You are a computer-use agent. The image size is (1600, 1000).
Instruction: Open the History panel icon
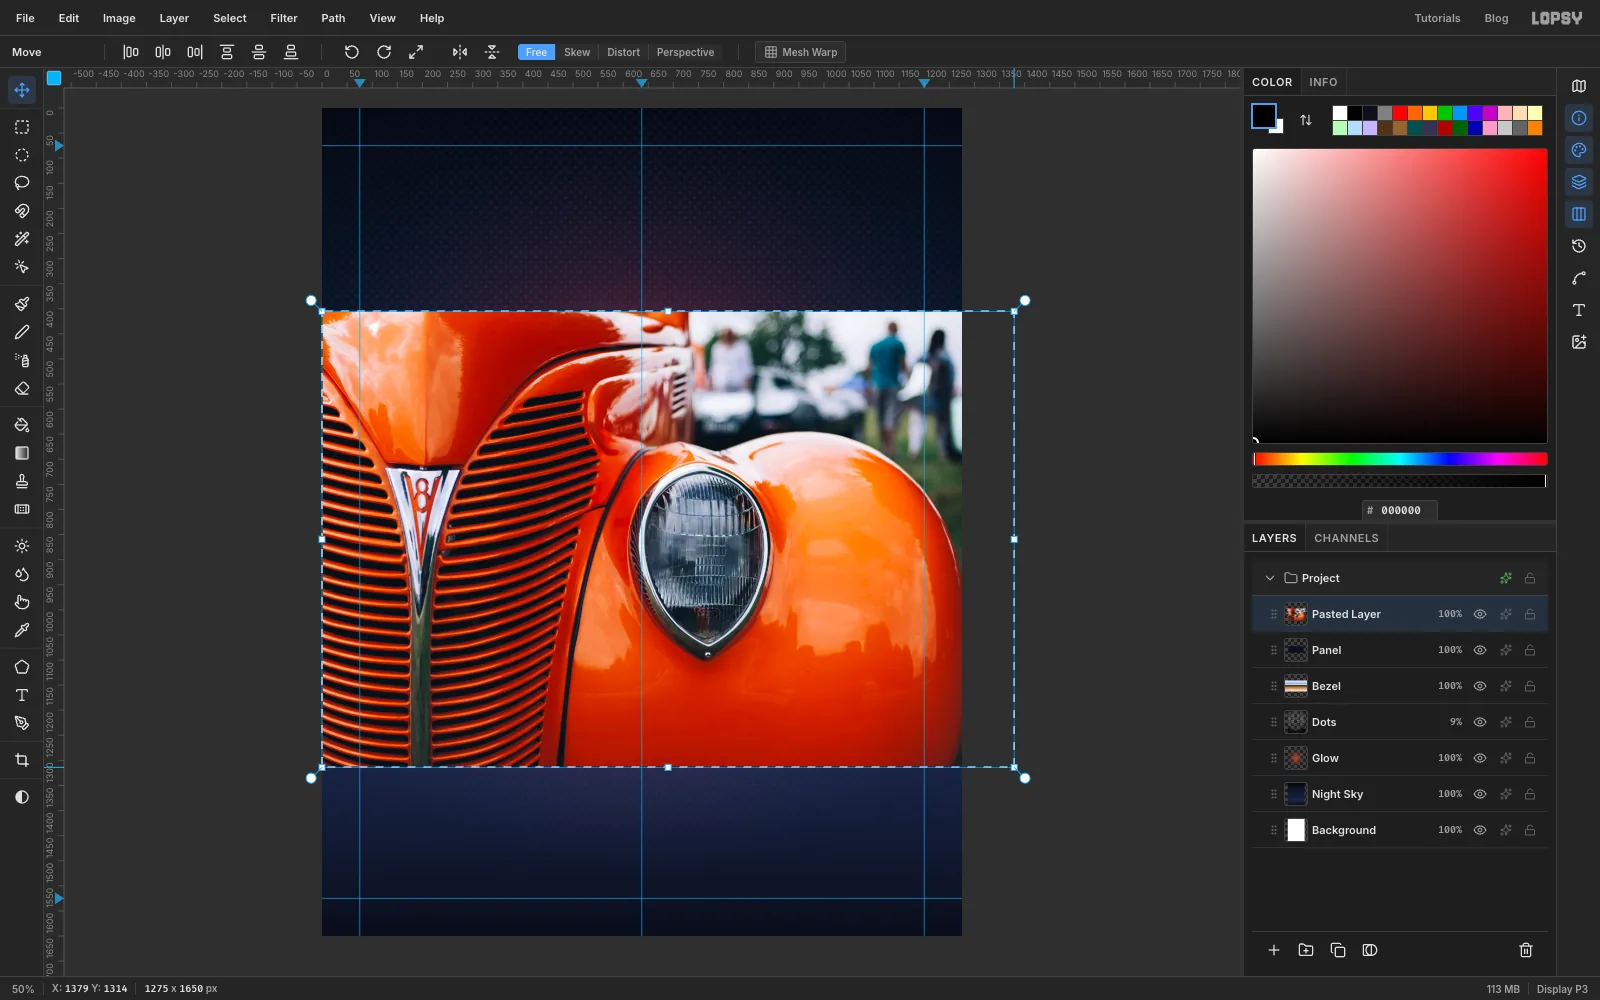point(1579,246)
